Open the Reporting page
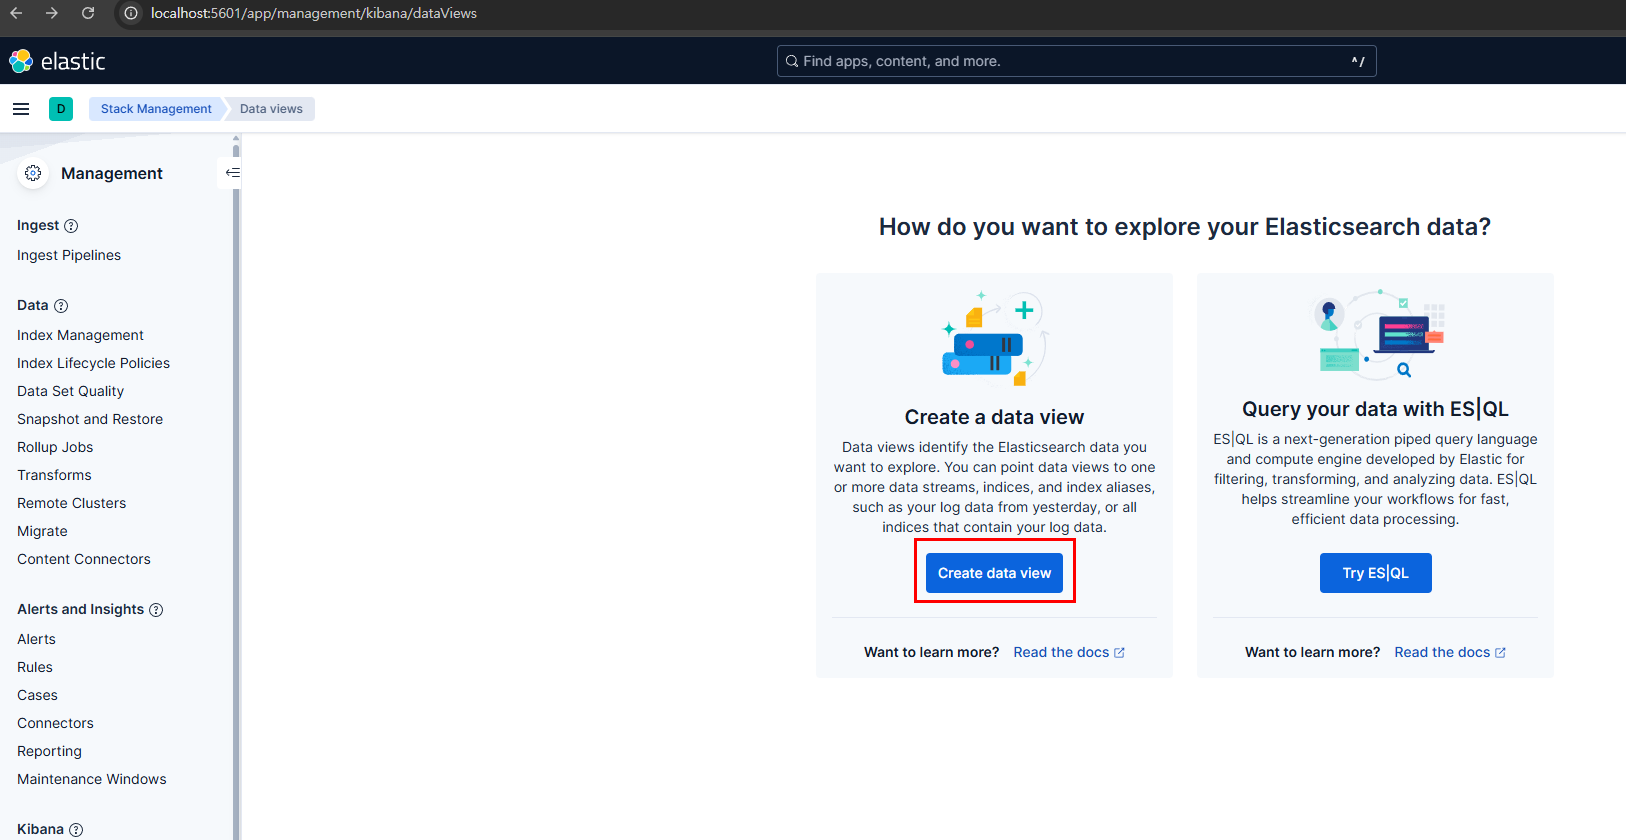The width and height of the screenshot is (1626, 840). point(49,751)
